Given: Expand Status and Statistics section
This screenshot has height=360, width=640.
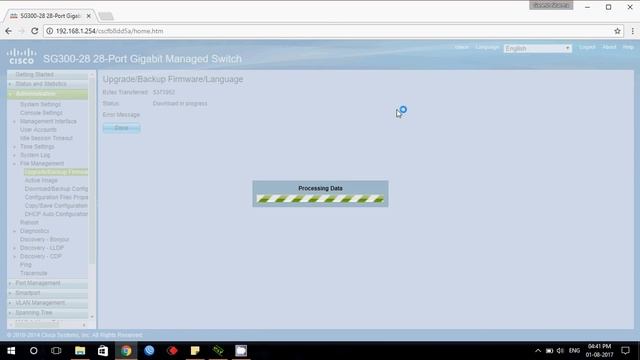Looking at the screenshot, I should (x=10, y=84).
